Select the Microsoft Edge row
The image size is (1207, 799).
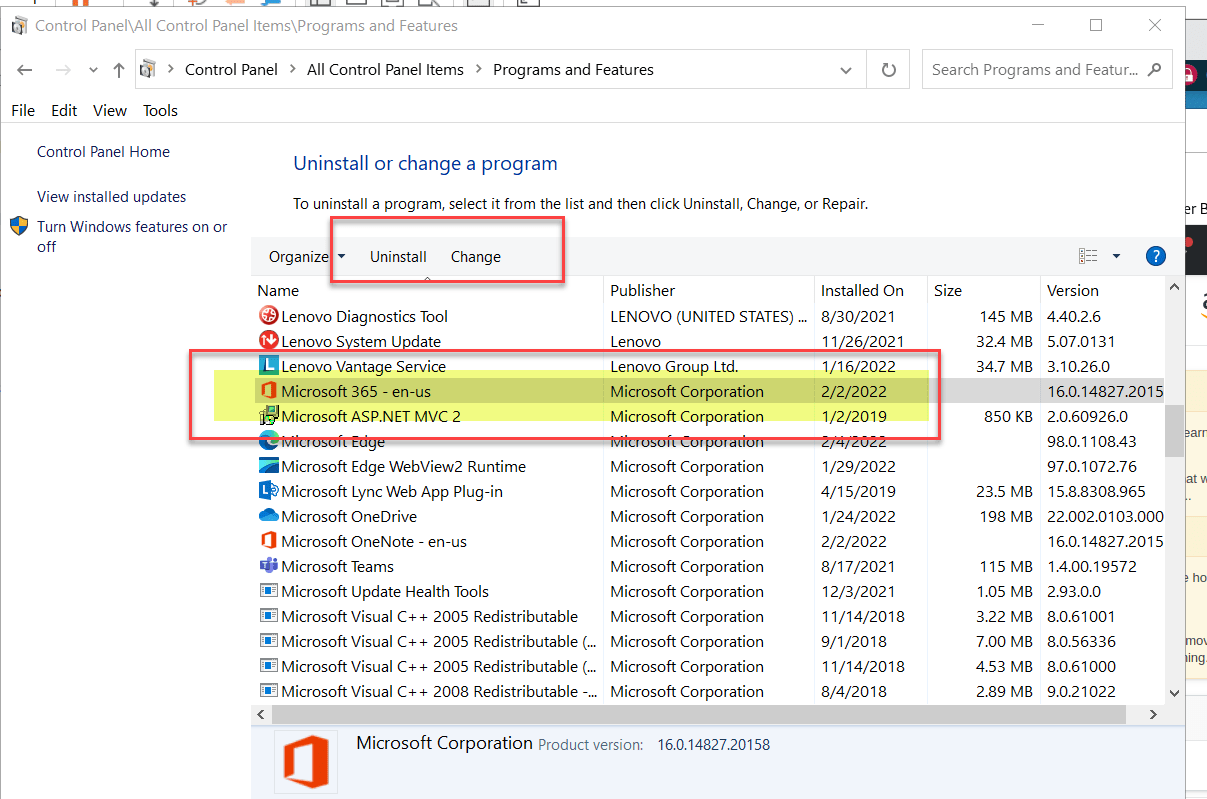pos(709,441)
